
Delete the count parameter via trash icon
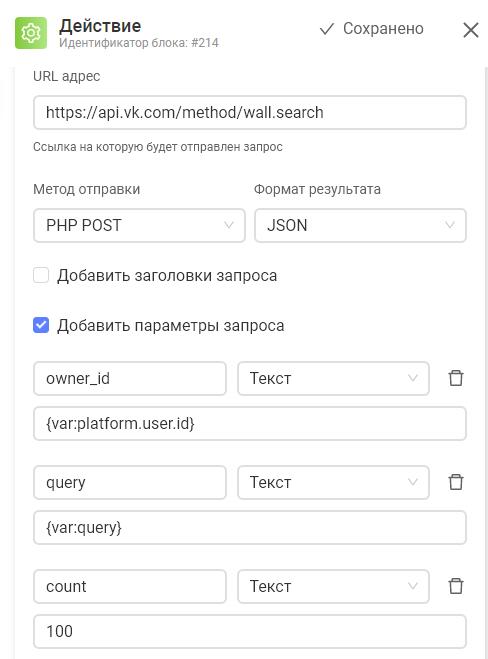click(456, 586)
